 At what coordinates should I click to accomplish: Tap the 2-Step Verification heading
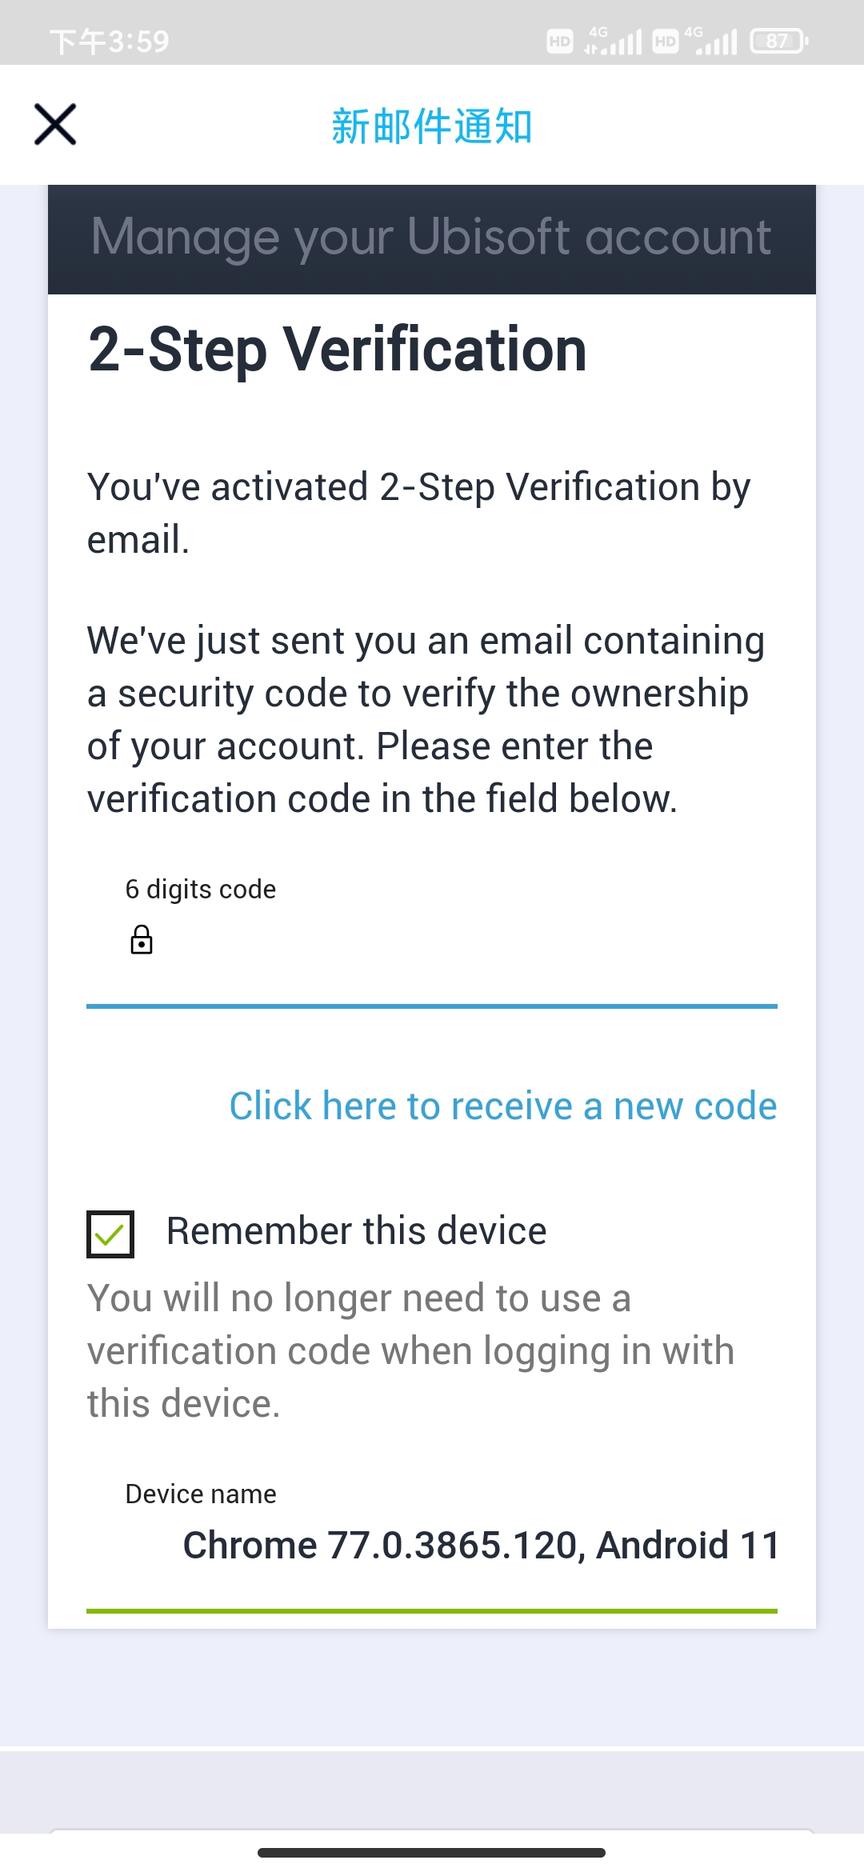(337, 350)
